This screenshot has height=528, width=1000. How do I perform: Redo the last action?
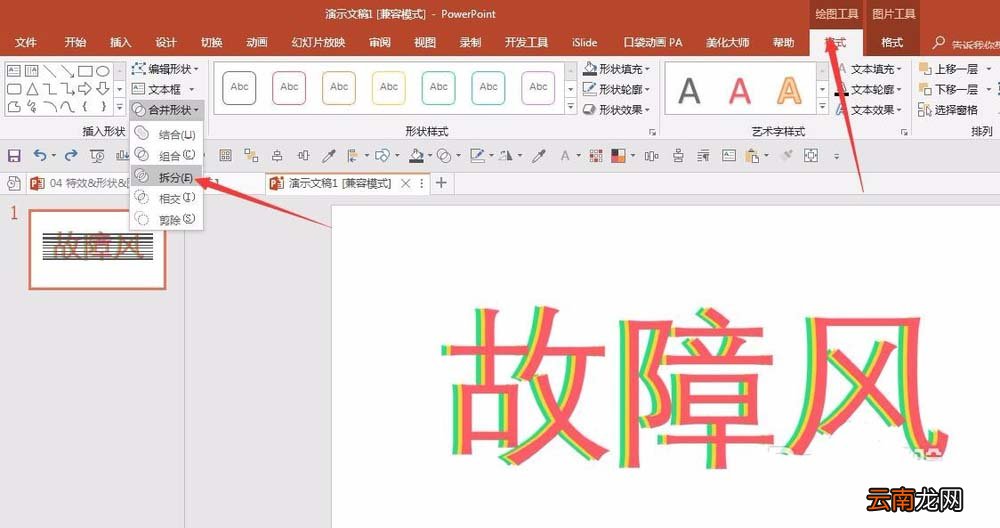[x=71, y=156]
